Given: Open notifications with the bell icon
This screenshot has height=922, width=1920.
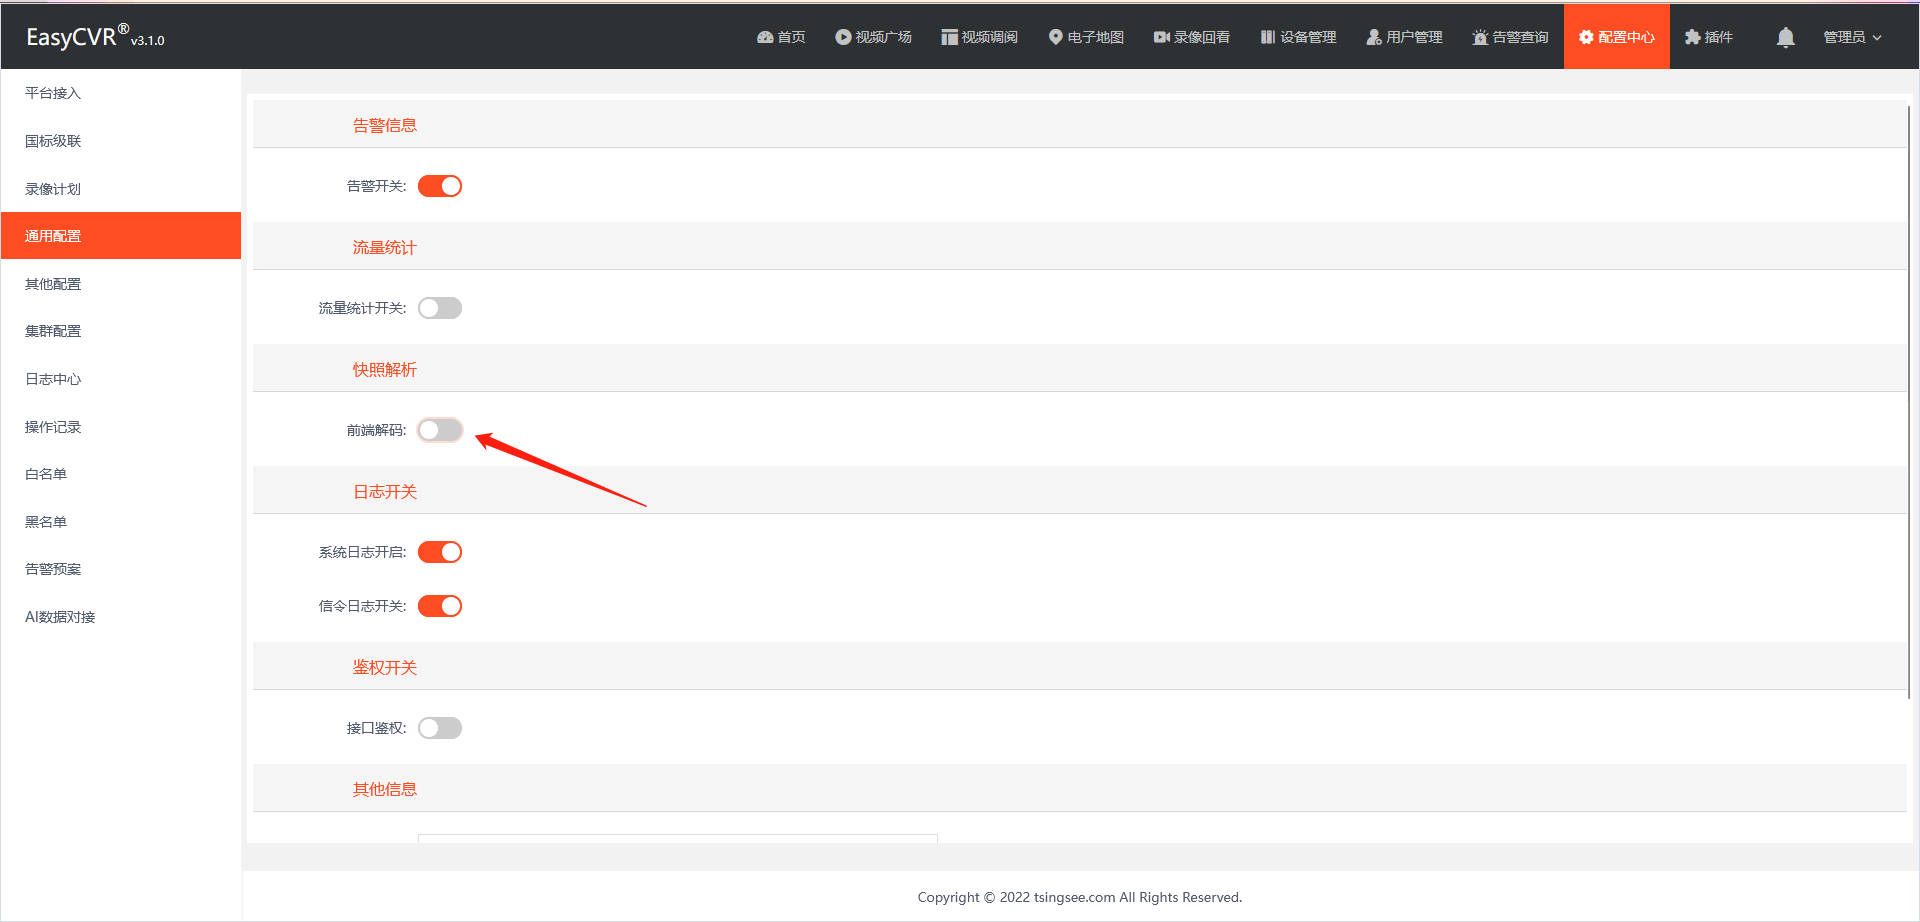Looking at the screenshot, I should pos(1785,37).
